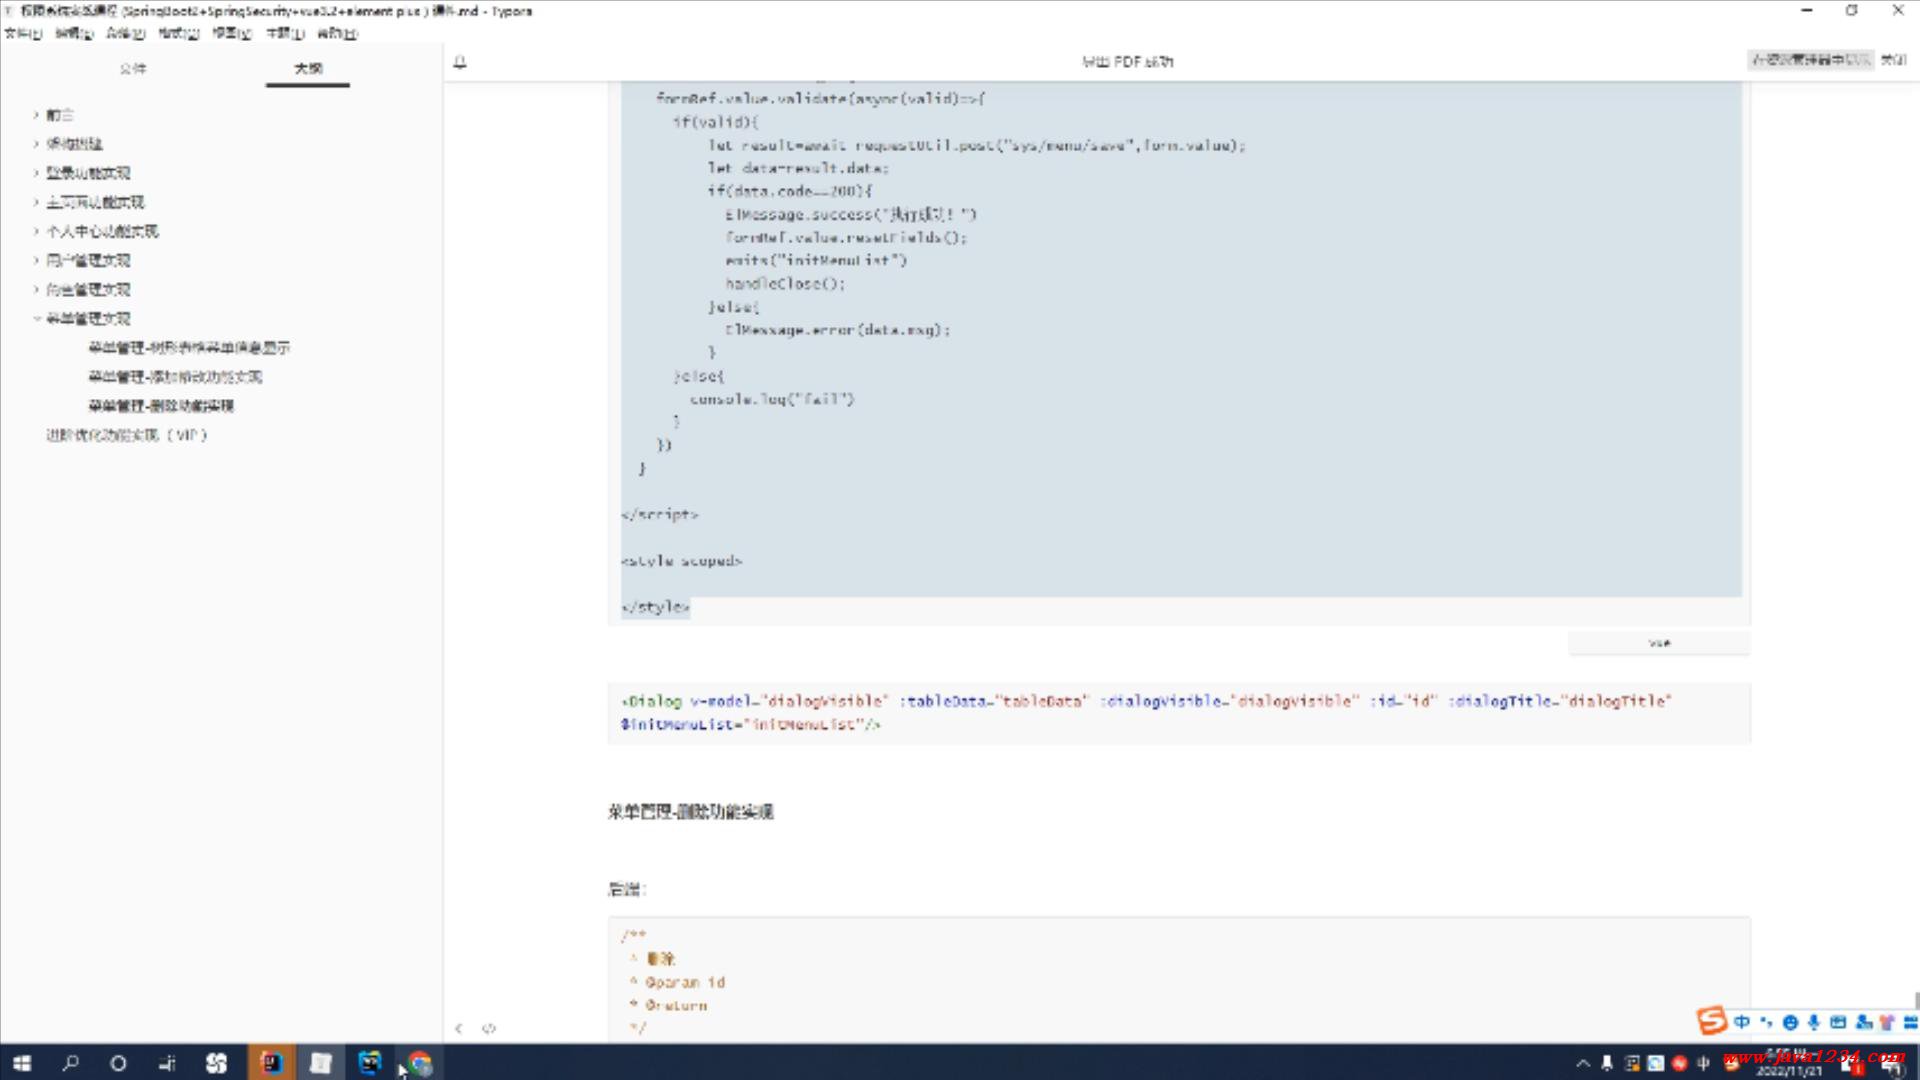Image resolution: width=1920 pixels, height=1080 pixels.
Task: Open the Windows Start menu
Action: [x=22, y=1063]
